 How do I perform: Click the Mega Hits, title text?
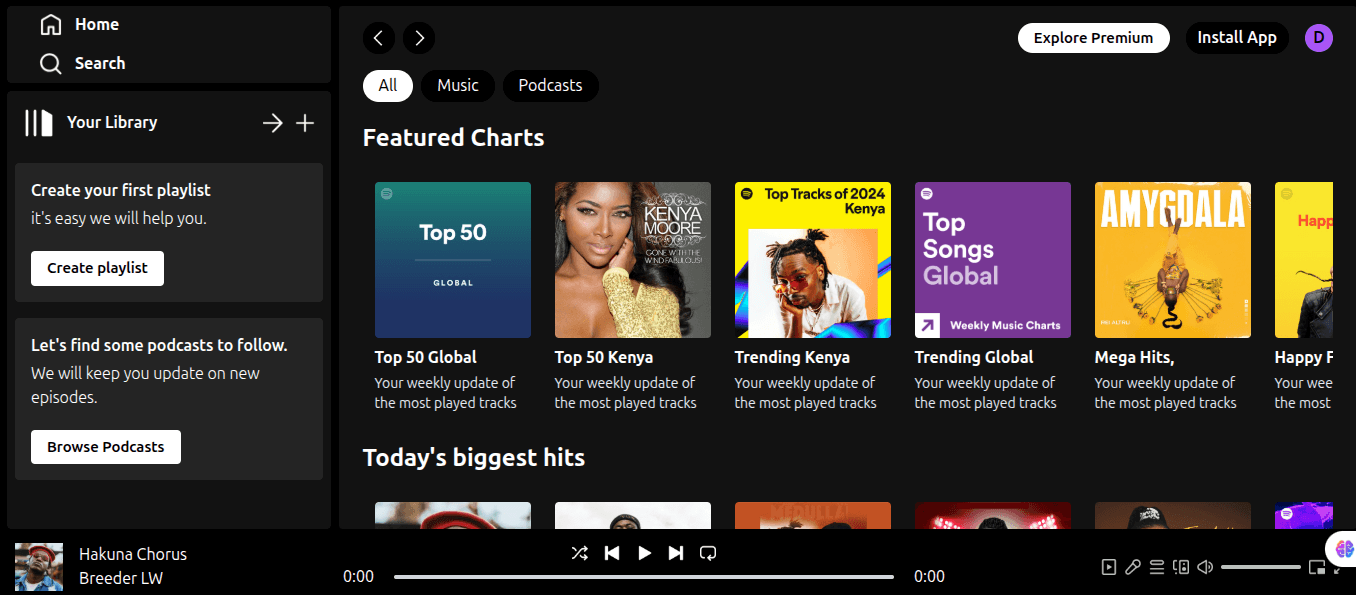coord(1134,357)
